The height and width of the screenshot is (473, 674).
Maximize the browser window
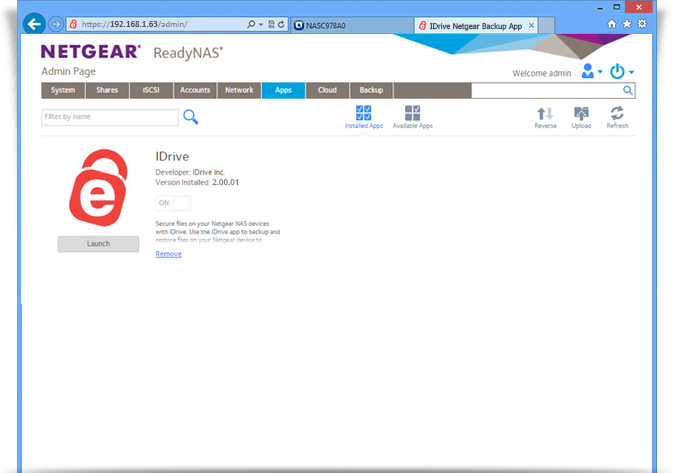click(616, 7)
